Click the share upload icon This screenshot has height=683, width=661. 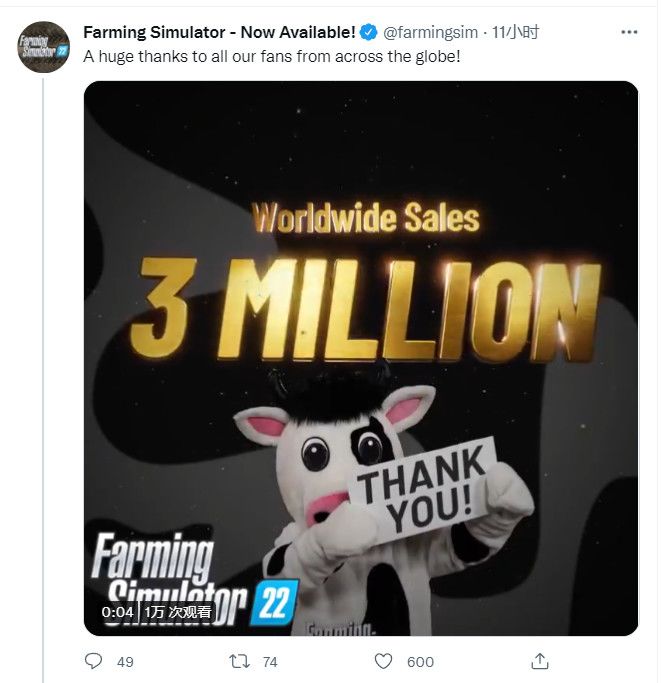coord(539,661)
